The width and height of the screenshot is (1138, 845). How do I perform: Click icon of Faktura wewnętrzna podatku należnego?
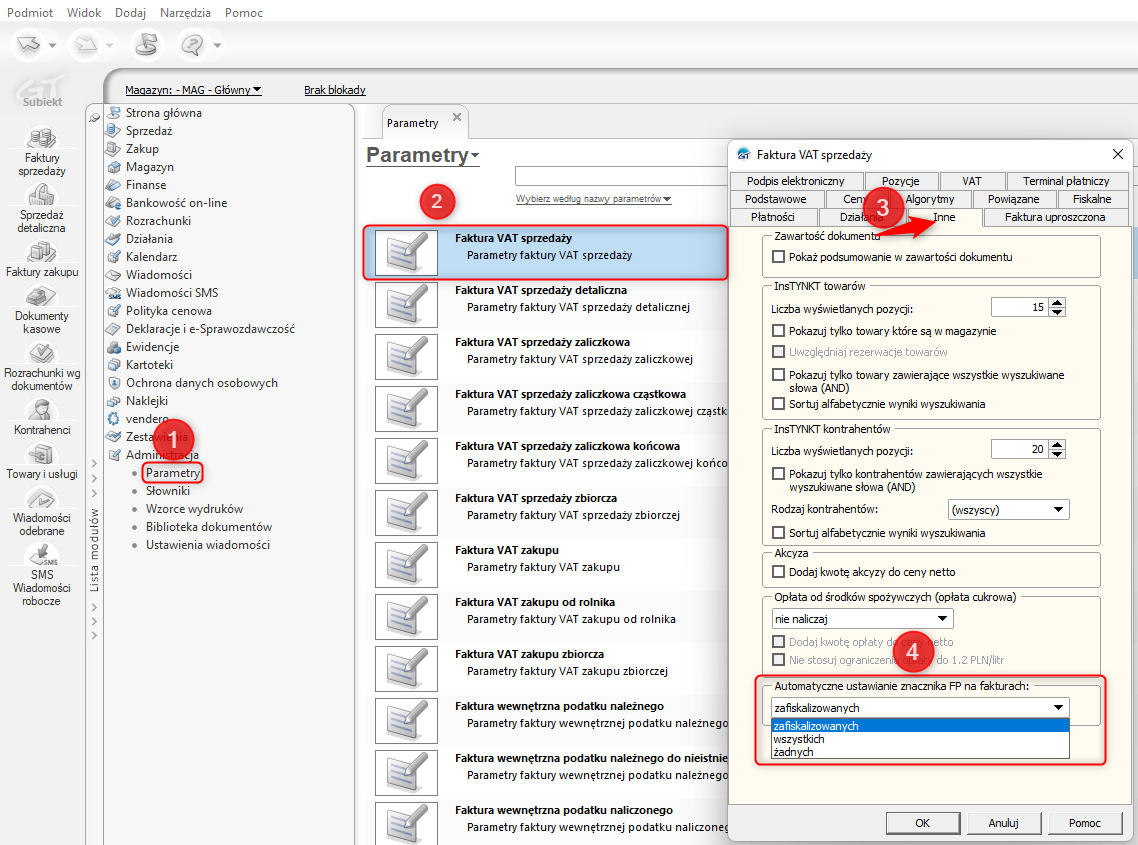click(406, 720)
